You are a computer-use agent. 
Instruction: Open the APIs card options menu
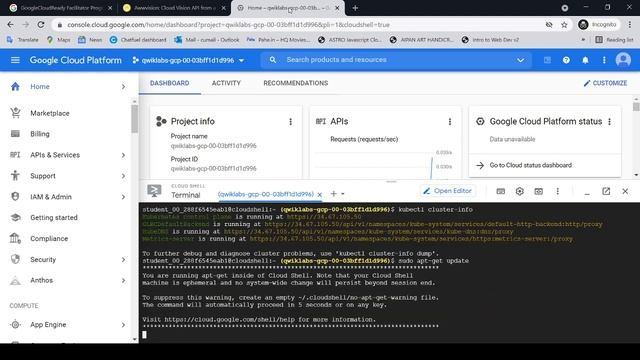(x=450, y=122)
